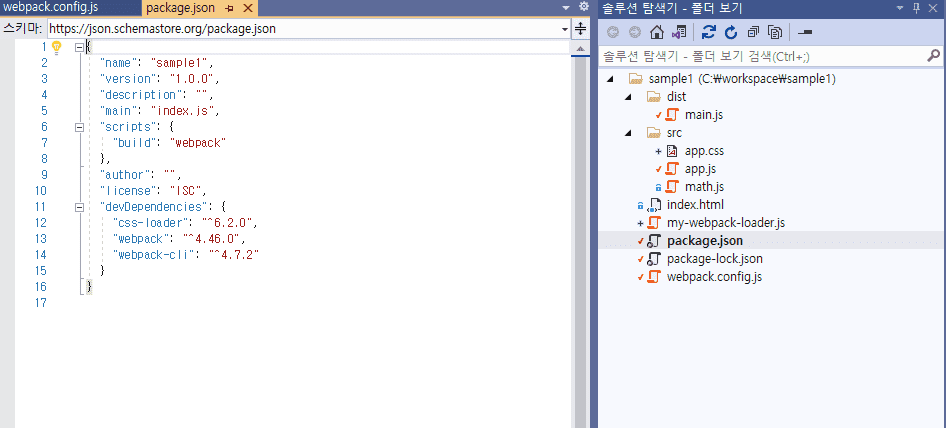
Task: Collapse the devDependencies block on line 11
Action: pos(79,207)
